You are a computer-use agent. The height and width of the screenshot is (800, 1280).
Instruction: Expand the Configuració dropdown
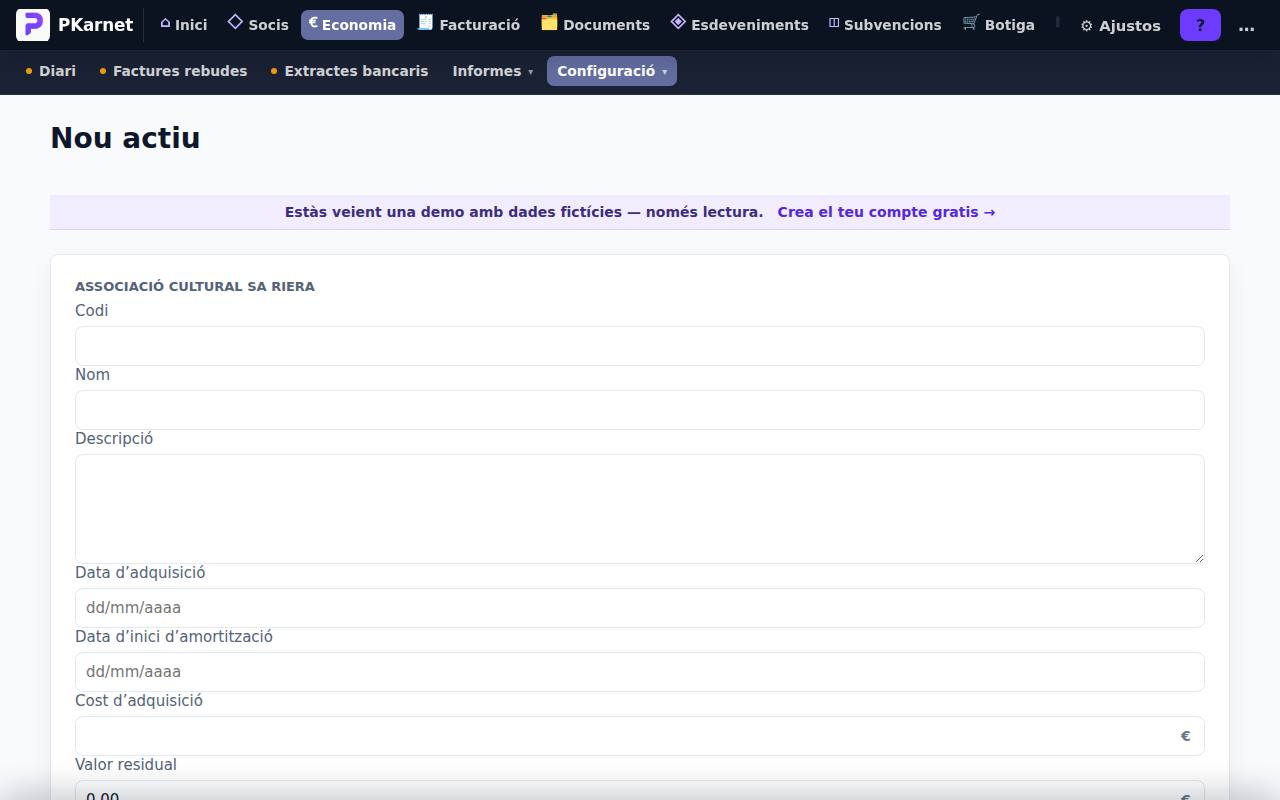tap(612, 71)
